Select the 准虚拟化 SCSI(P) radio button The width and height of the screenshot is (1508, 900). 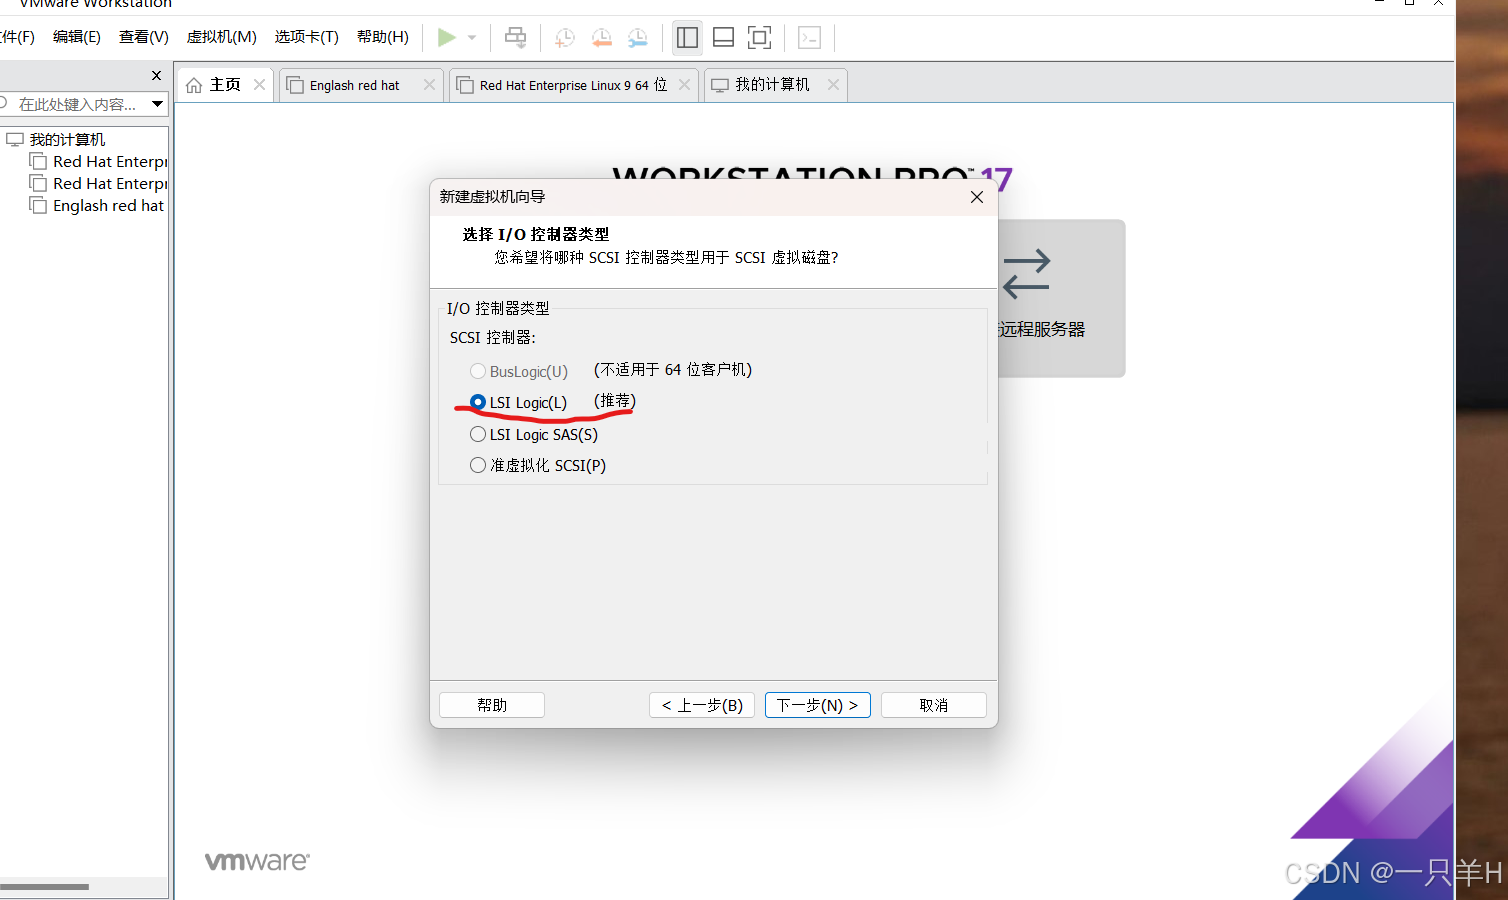(478, 465)
